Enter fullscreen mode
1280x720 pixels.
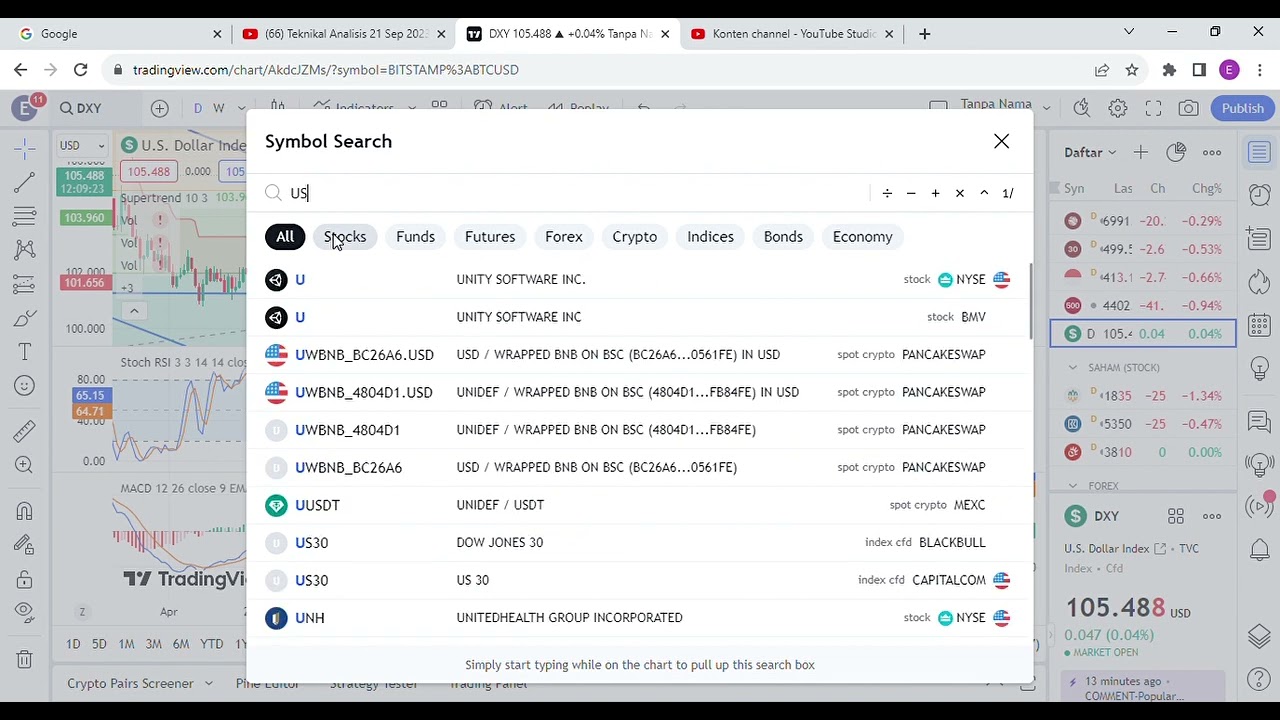1153,108
